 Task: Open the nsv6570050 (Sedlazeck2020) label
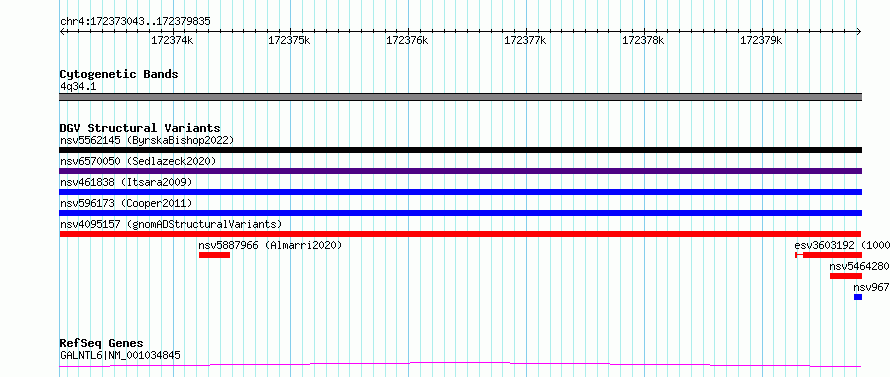point(138,161)
